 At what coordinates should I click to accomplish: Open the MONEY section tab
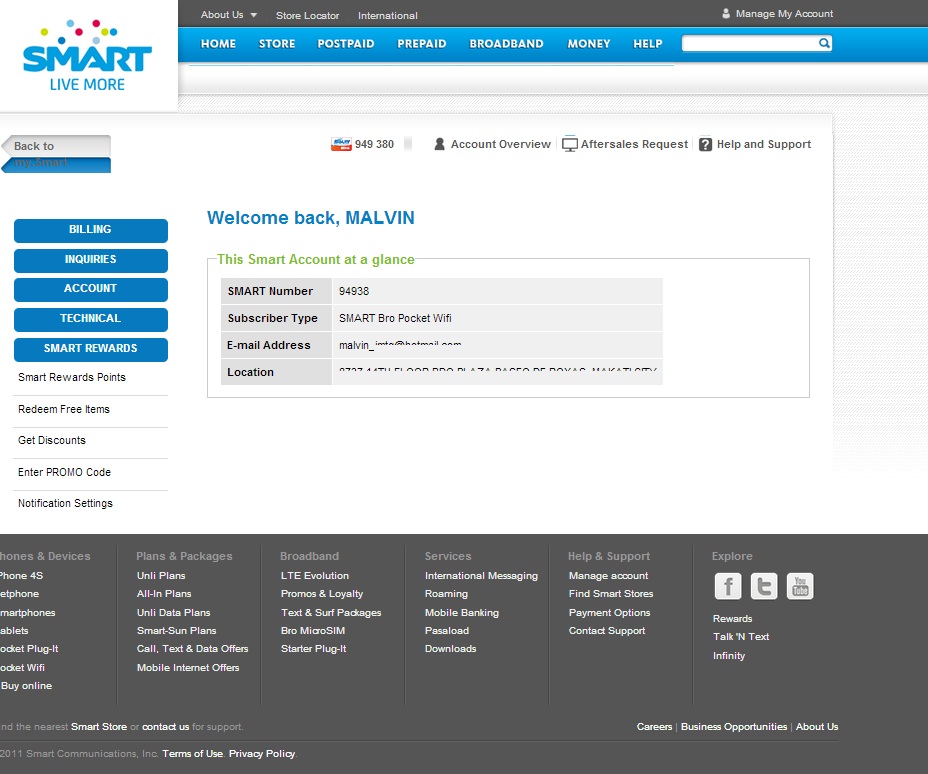pos(588,44)
